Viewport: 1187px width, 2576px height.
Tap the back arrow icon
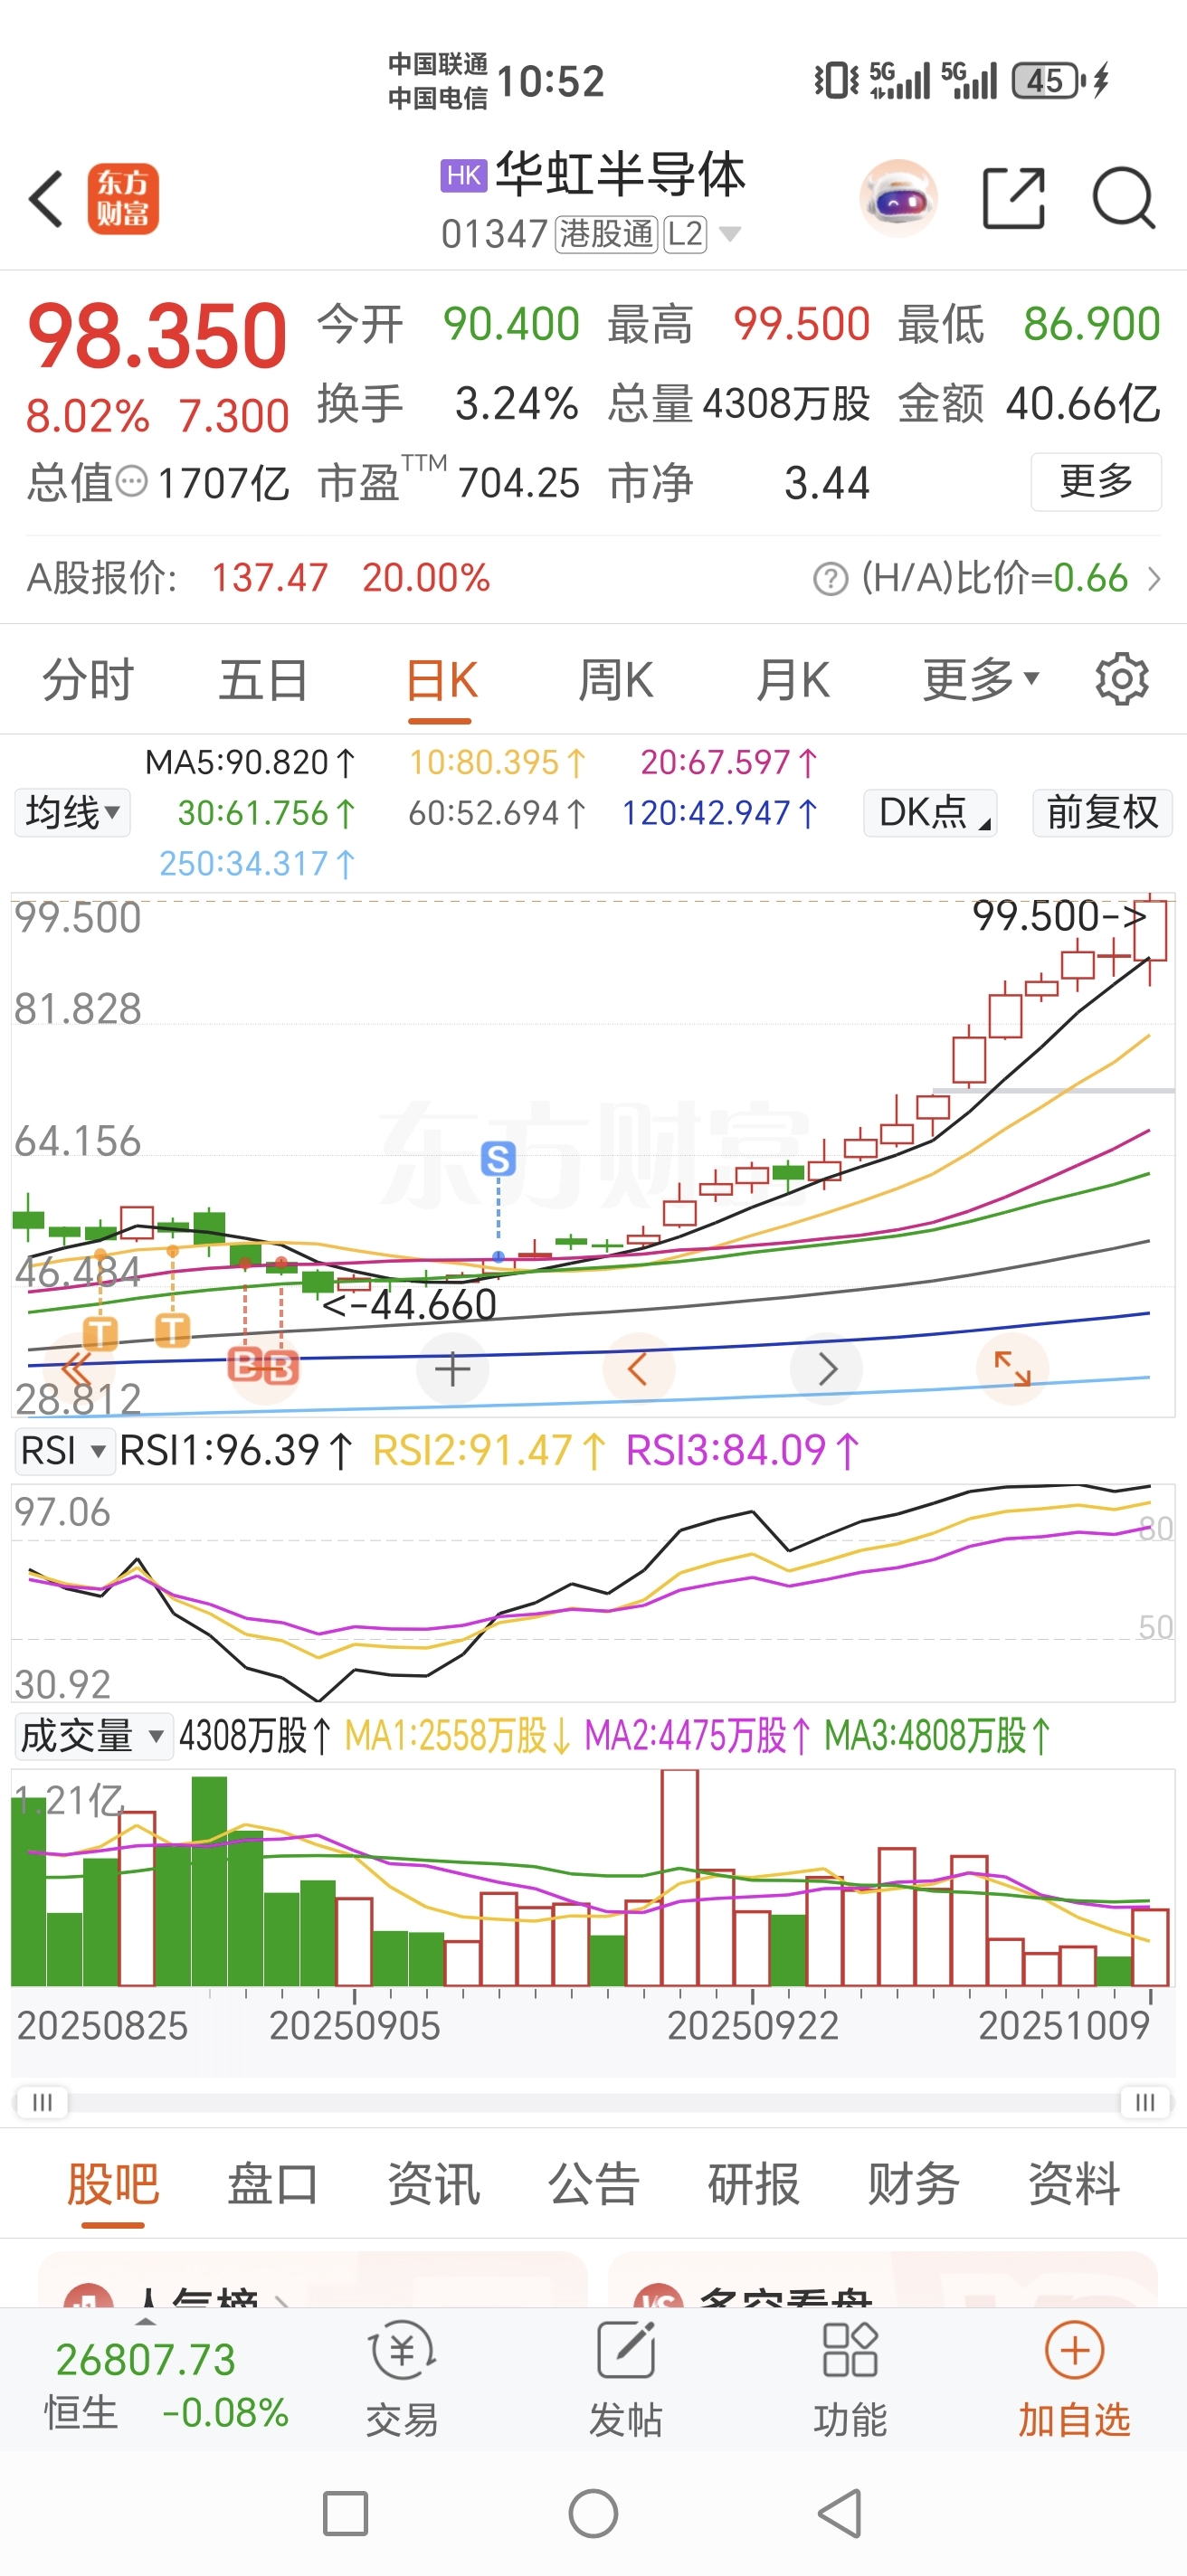(46, 199)
